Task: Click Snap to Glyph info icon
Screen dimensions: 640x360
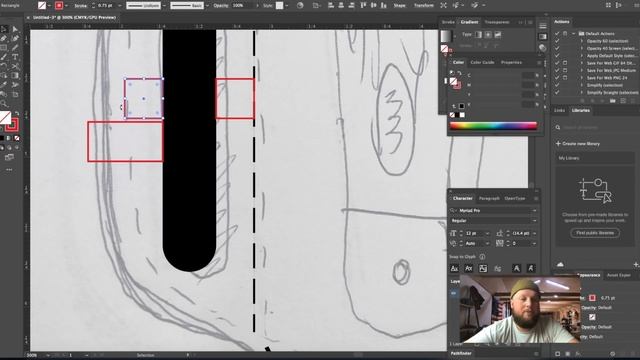Action: click(x=482, y=257)
